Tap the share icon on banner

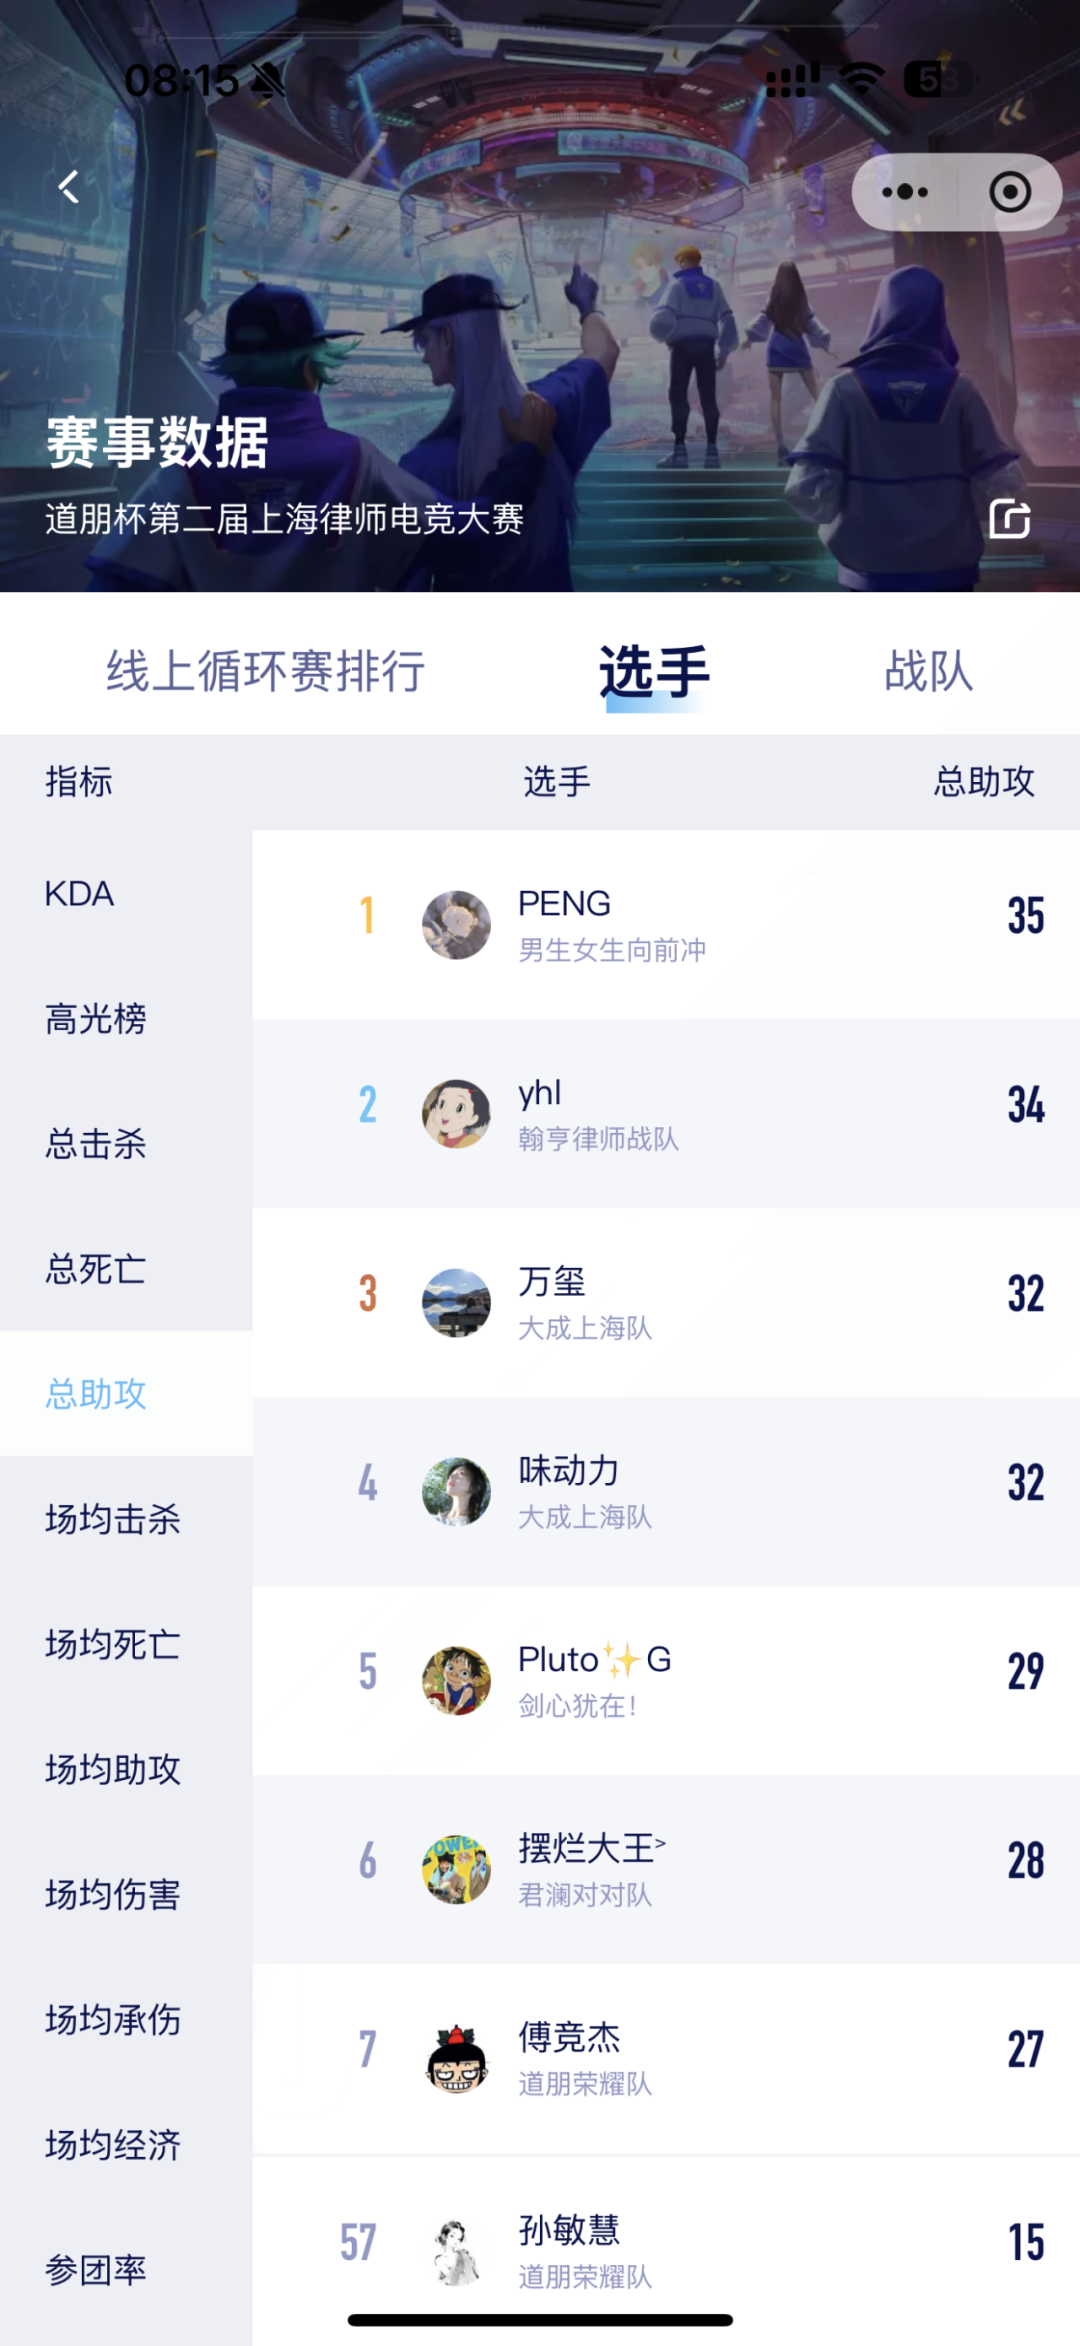pyautogui.click(x=1009, y=519)
